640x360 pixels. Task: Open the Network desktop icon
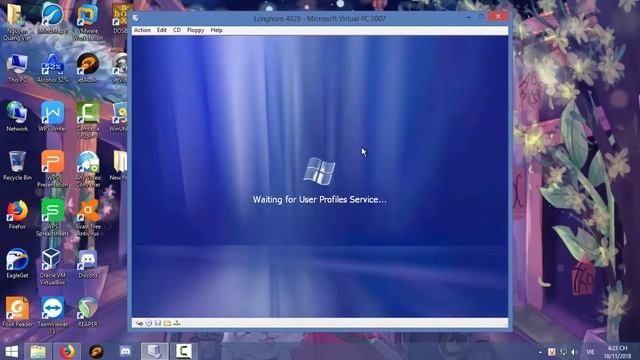pos(17,117)
